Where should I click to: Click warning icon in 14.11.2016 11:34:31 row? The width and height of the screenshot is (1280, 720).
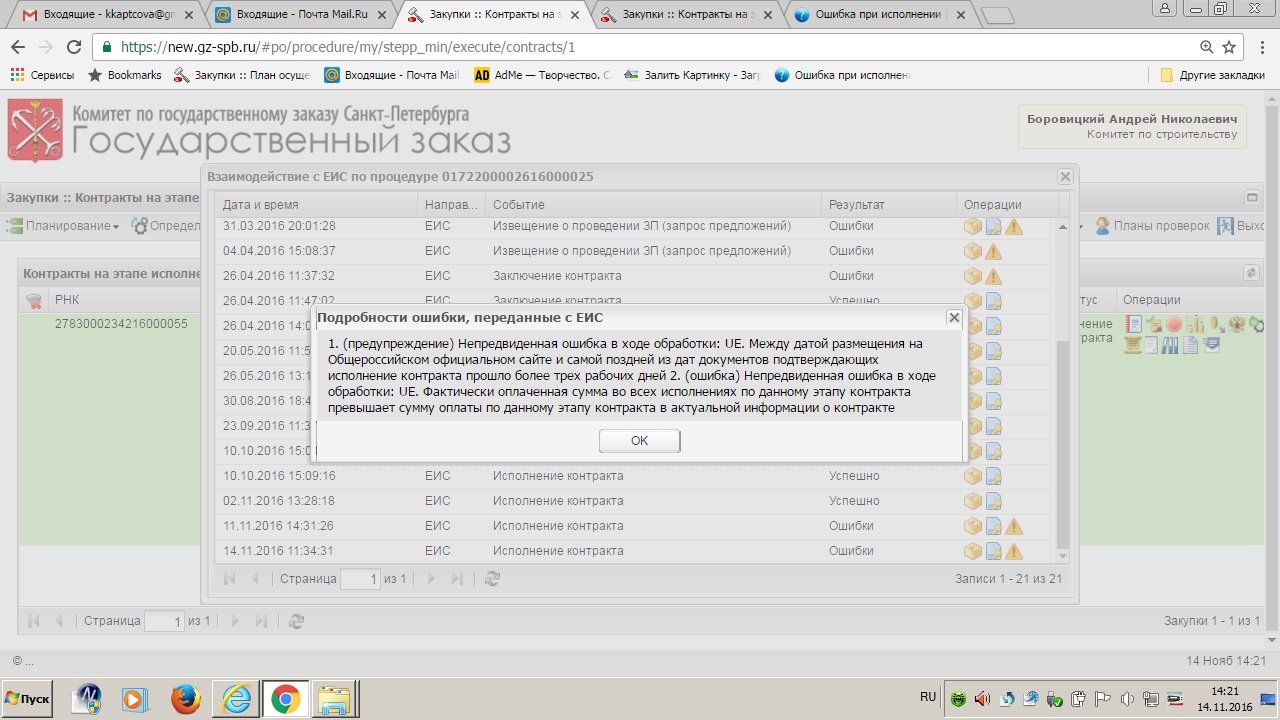click(1014, 551)
